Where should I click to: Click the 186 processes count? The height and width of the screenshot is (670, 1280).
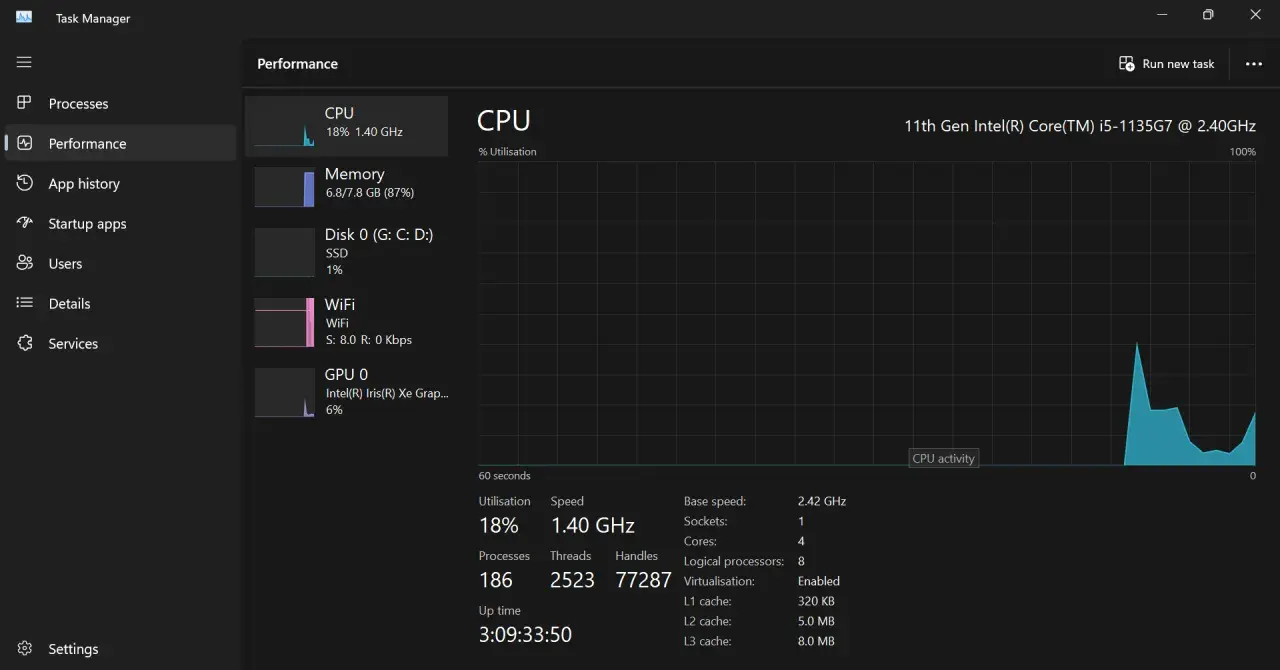click(x=496, y=580)
